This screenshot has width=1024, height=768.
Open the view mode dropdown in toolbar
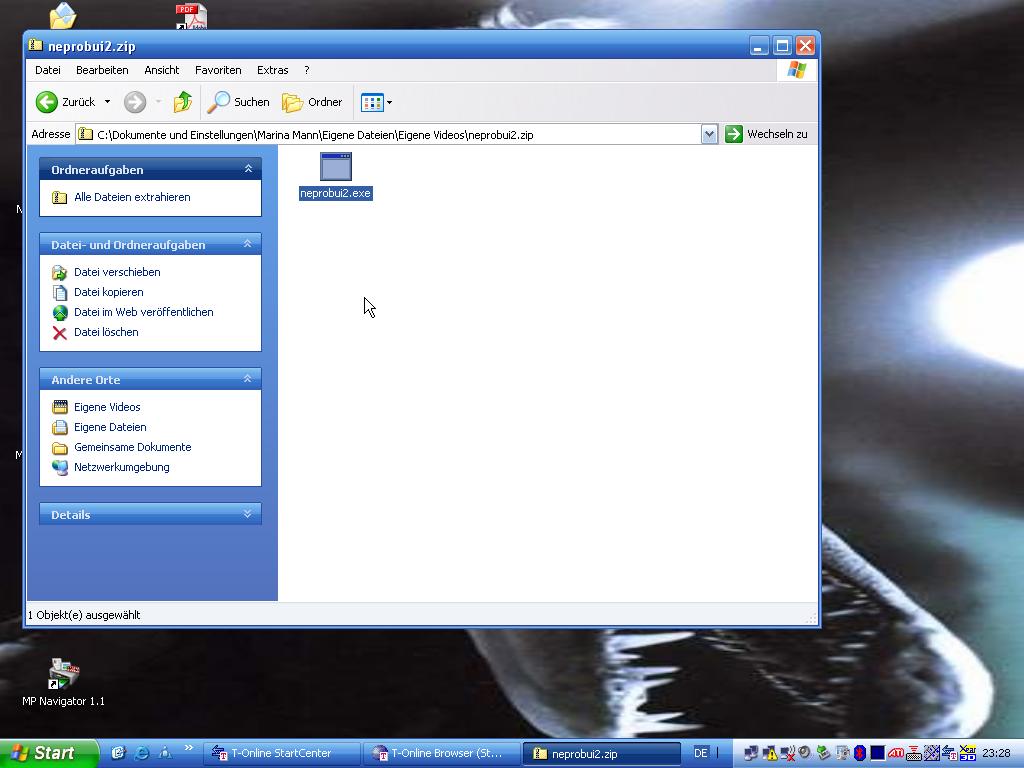tap(389, 102)
